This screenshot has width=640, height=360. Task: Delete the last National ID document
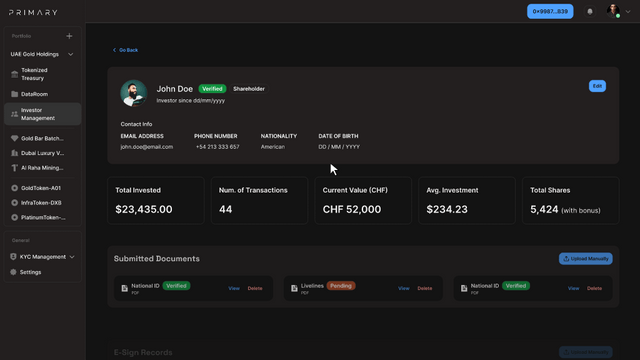coord(594,288)
